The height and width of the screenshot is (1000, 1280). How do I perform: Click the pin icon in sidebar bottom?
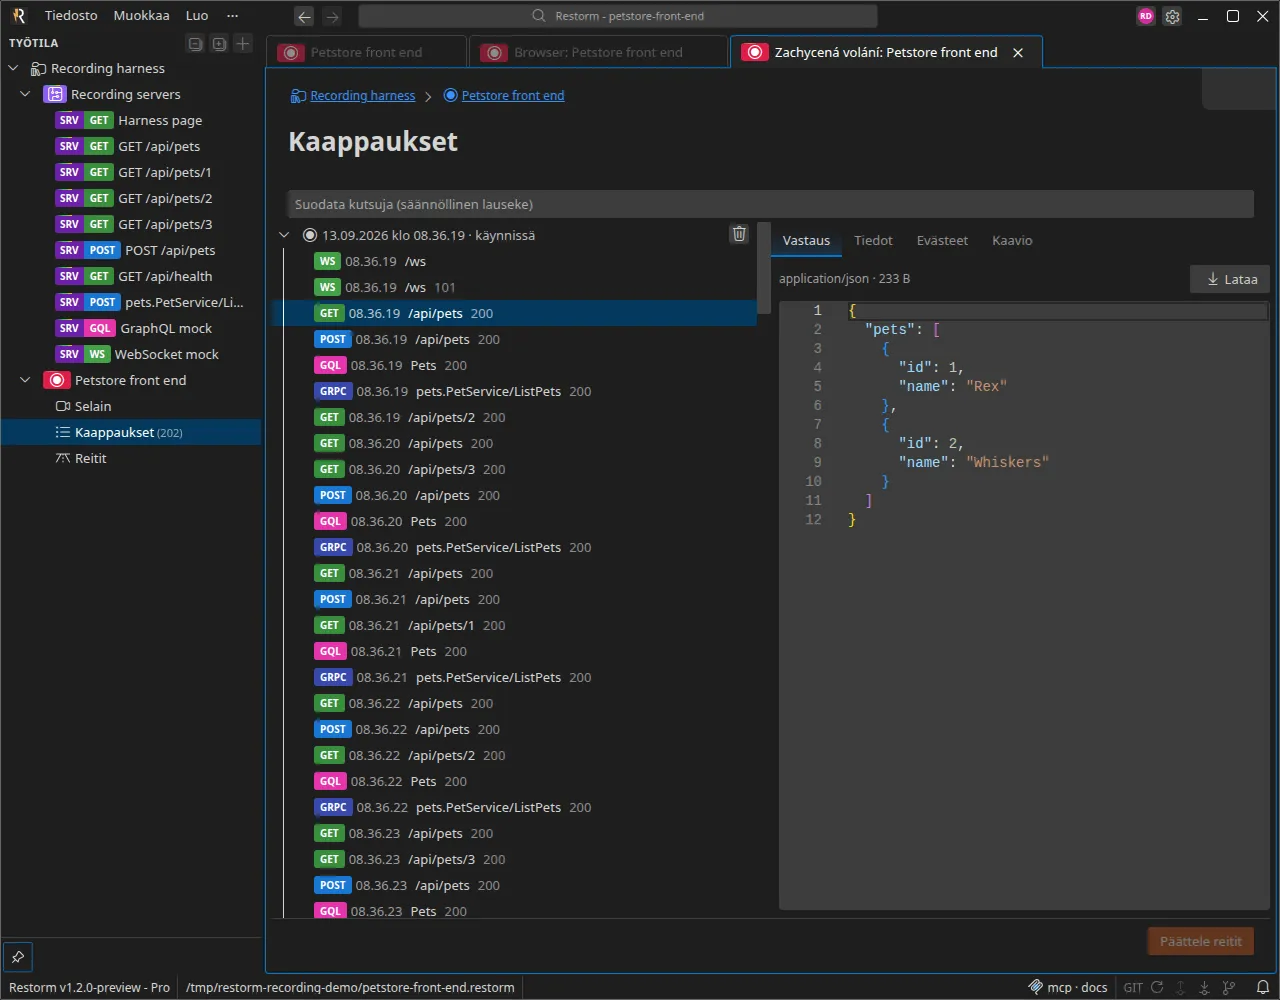click(18, 957)
